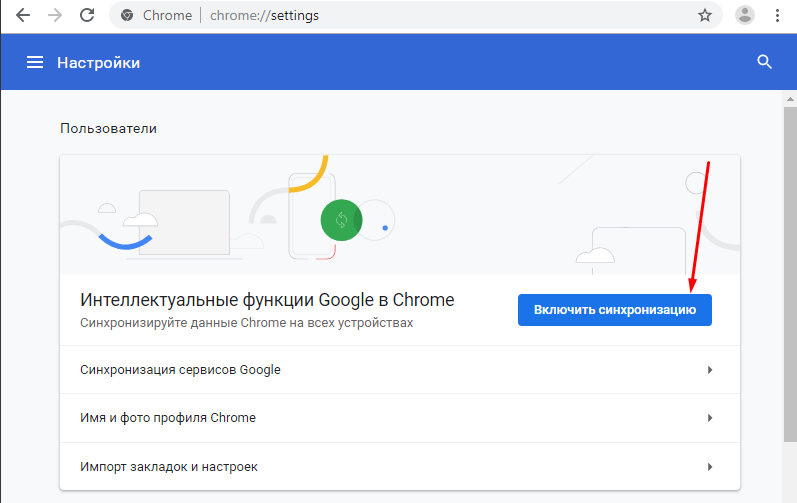Reload the settings page
Viewport: 797px width, 503px height.
pos(87,15)
